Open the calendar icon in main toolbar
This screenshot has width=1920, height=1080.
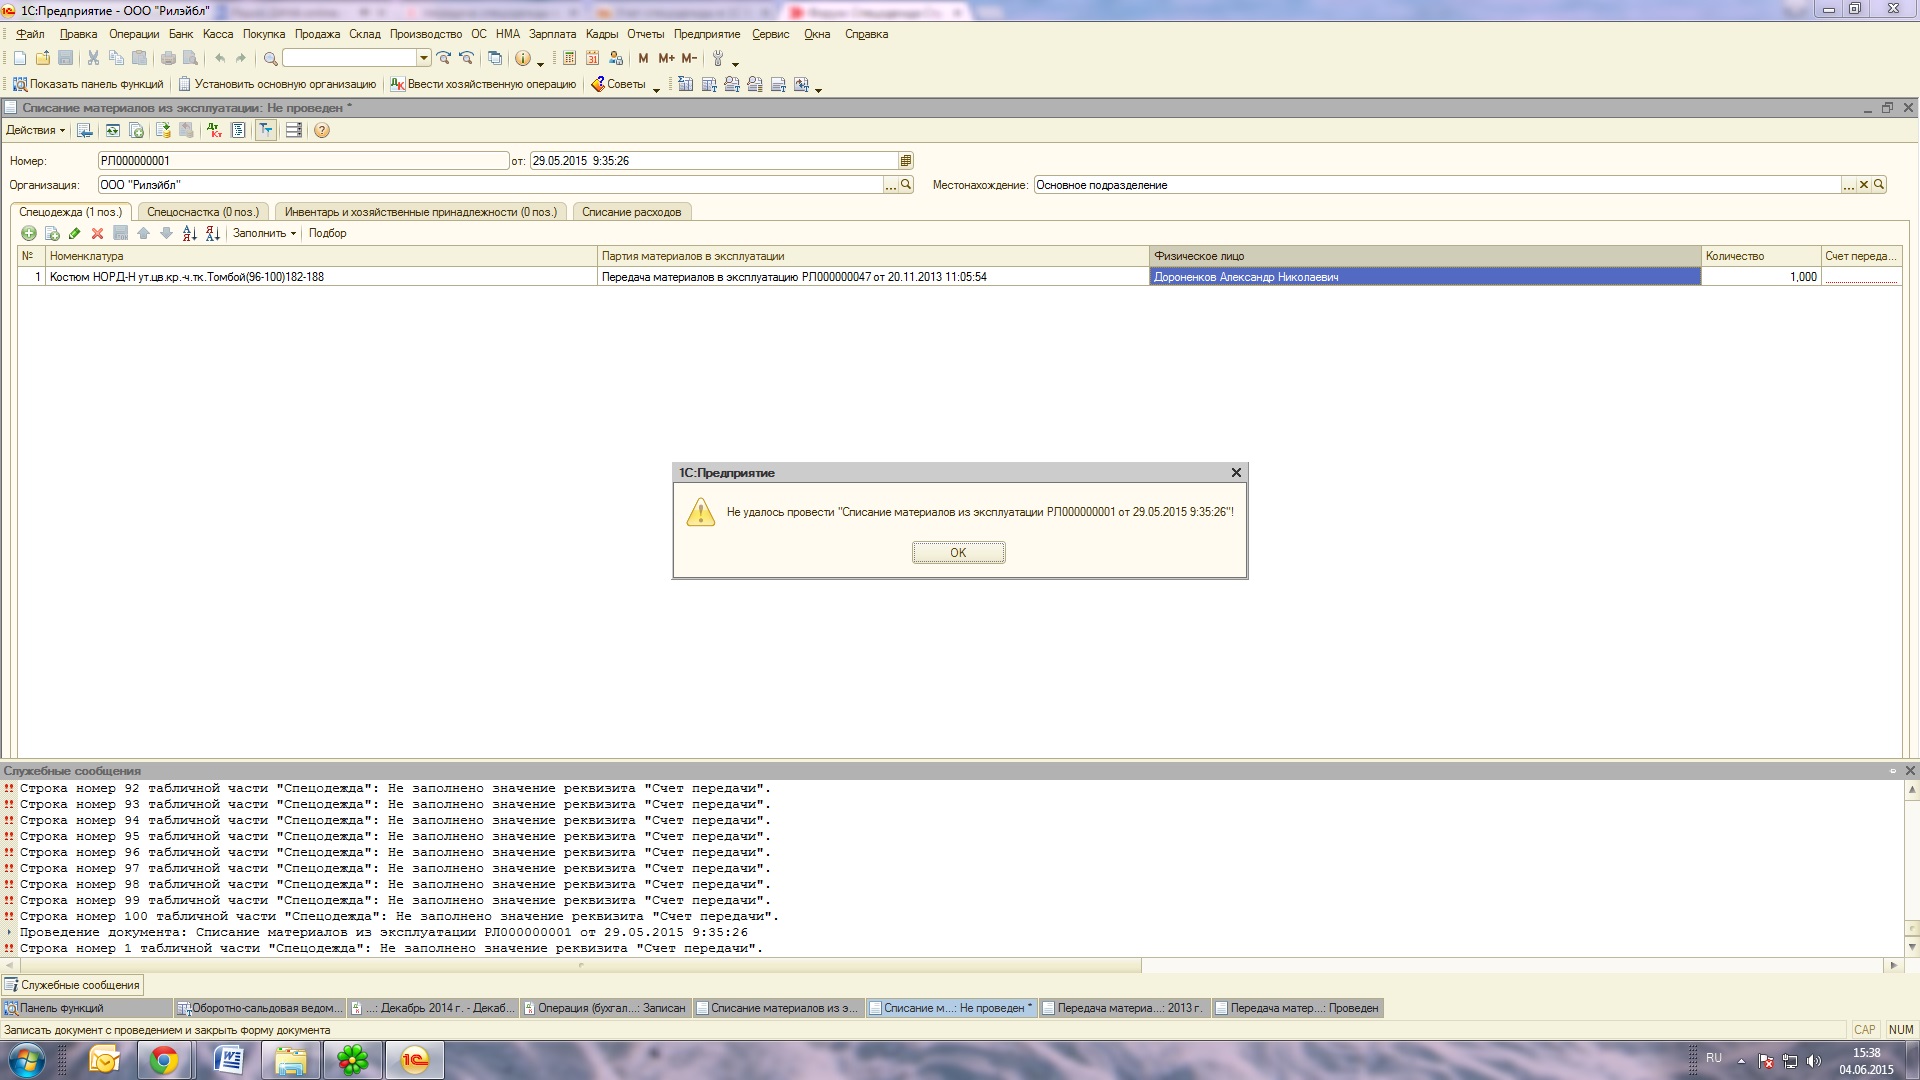593,58
